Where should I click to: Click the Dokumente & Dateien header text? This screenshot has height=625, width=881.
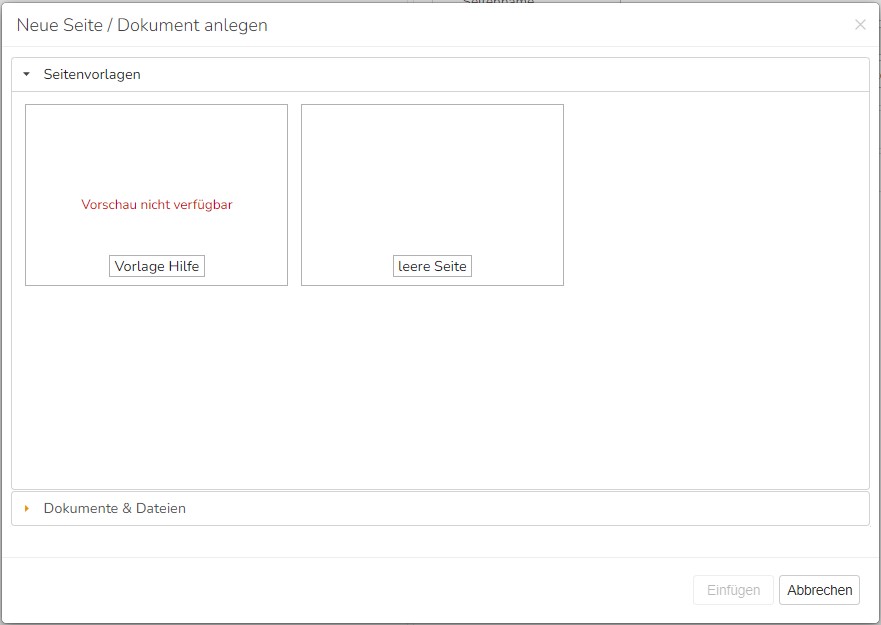[x=115, y=508]
